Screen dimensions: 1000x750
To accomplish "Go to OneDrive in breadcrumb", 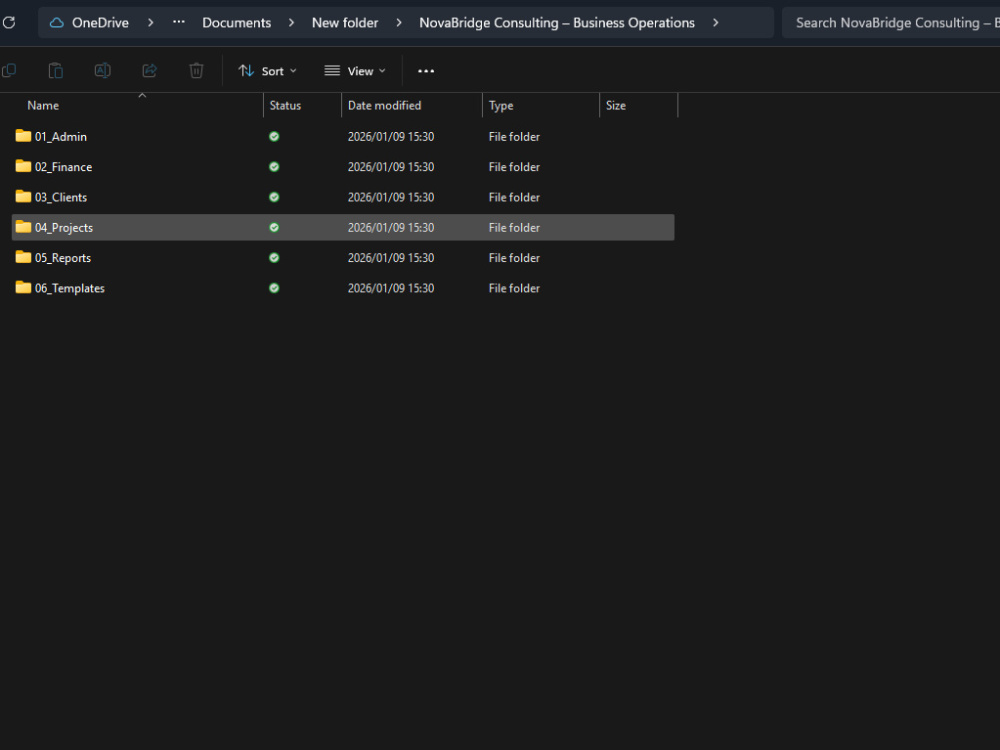I will [x=100, y=23].
